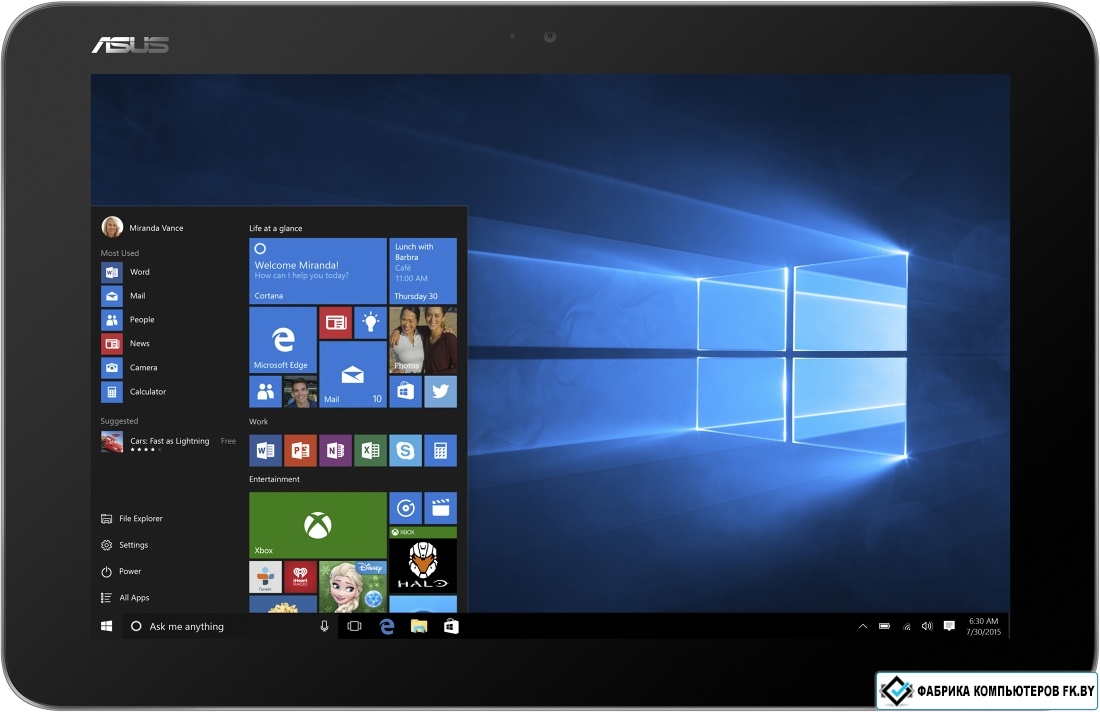The width and height of the screenshot is (1100, 712).
Task: Open the Mail tile with 10 messages
Action: coord(353,375)
